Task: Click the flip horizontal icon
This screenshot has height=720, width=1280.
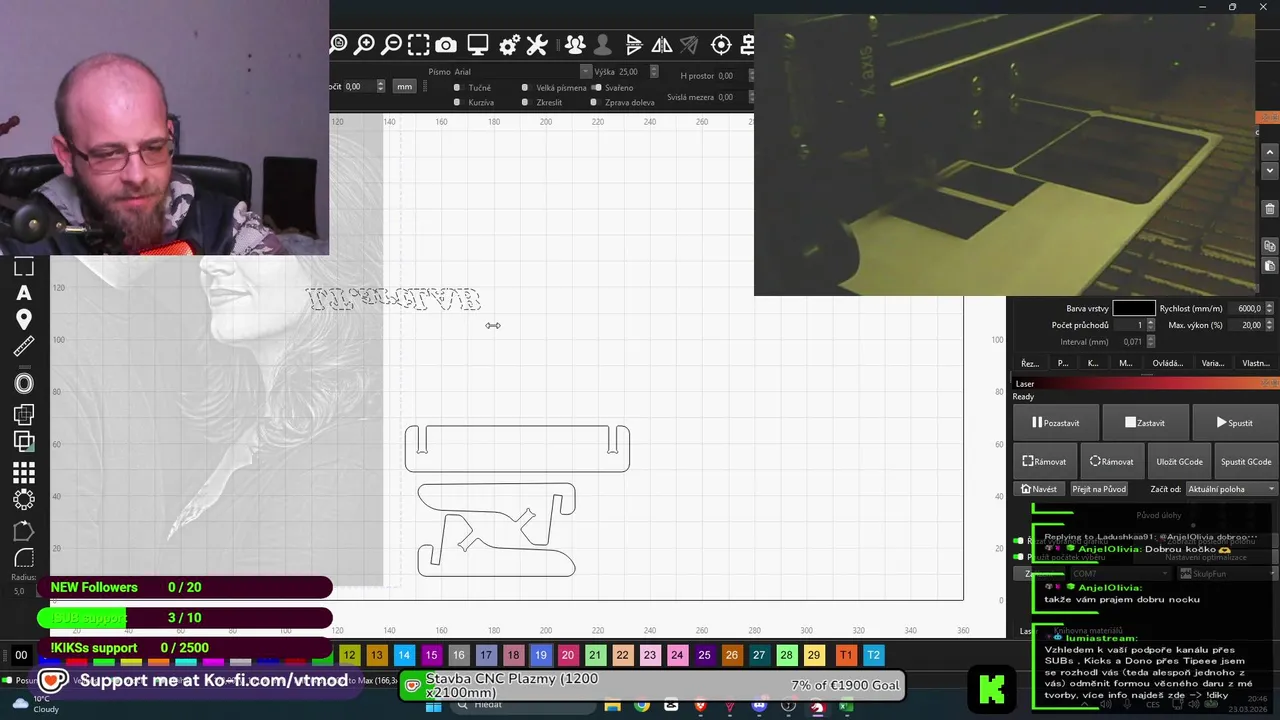Action: pos(634,45)
